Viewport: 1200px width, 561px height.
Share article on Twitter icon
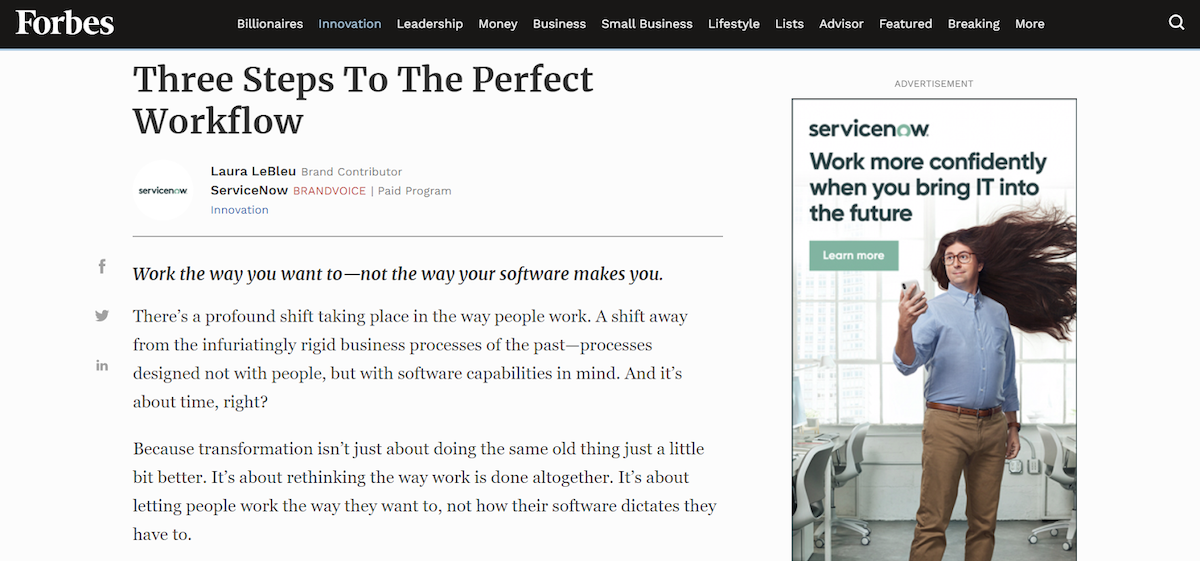[x=102, y=316]
